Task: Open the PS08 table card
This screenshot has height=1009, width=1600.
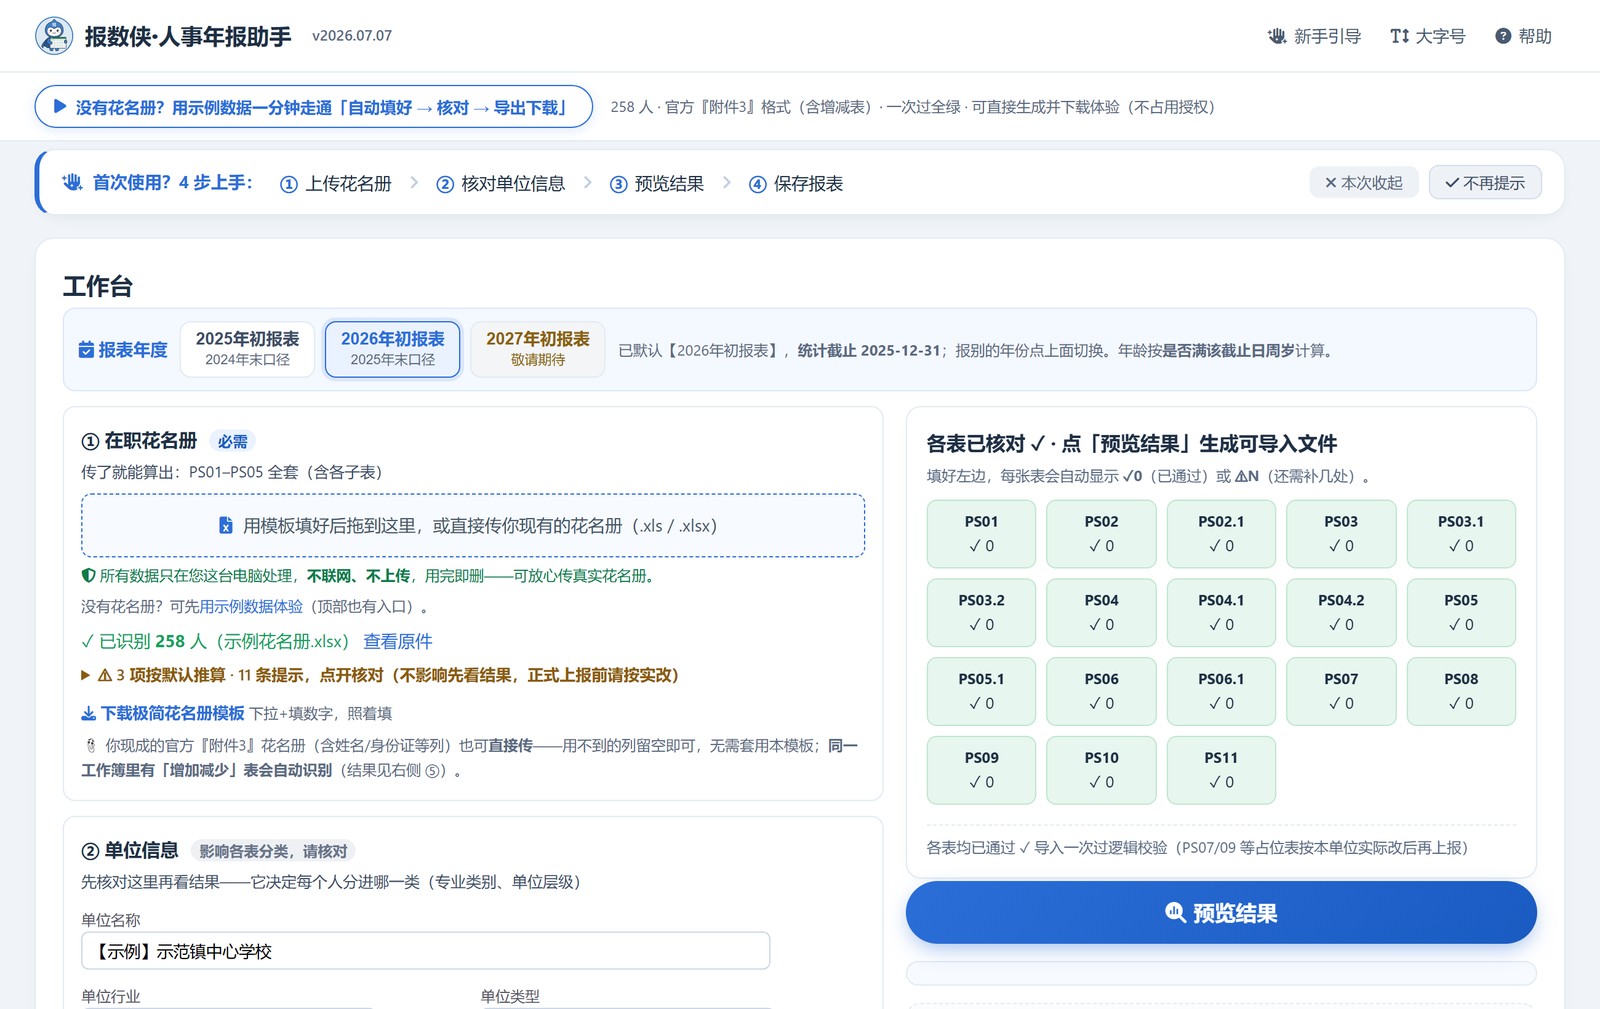Action: pos(1461,691)
